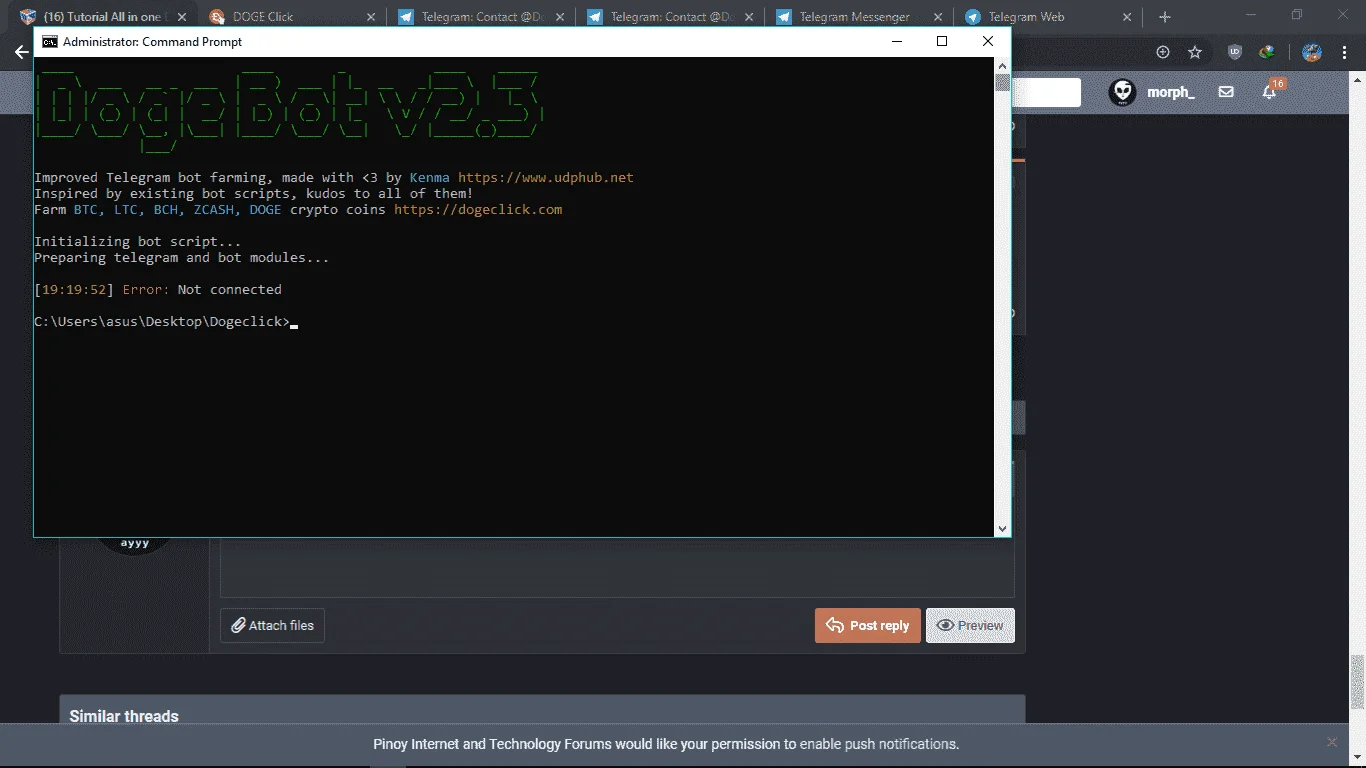
Task: Click the https://www.udphub.net URL in the terminal
Action: pyautogui.click(x=546, y=178)
